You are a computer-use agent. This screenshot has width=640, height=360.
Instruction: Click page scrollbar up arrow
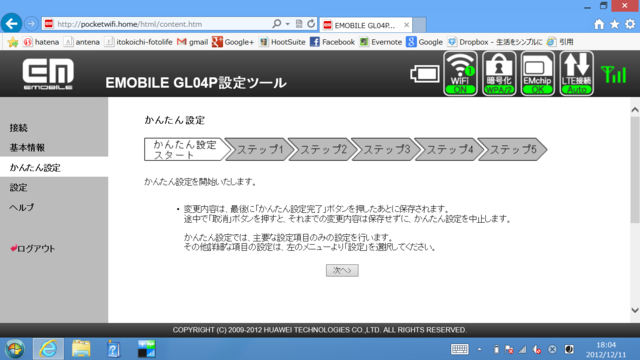click(635, 110)
